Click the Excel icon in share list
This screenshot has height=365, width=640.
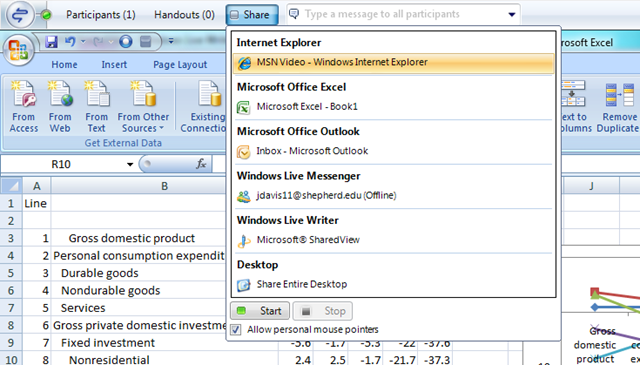point(243,107)
